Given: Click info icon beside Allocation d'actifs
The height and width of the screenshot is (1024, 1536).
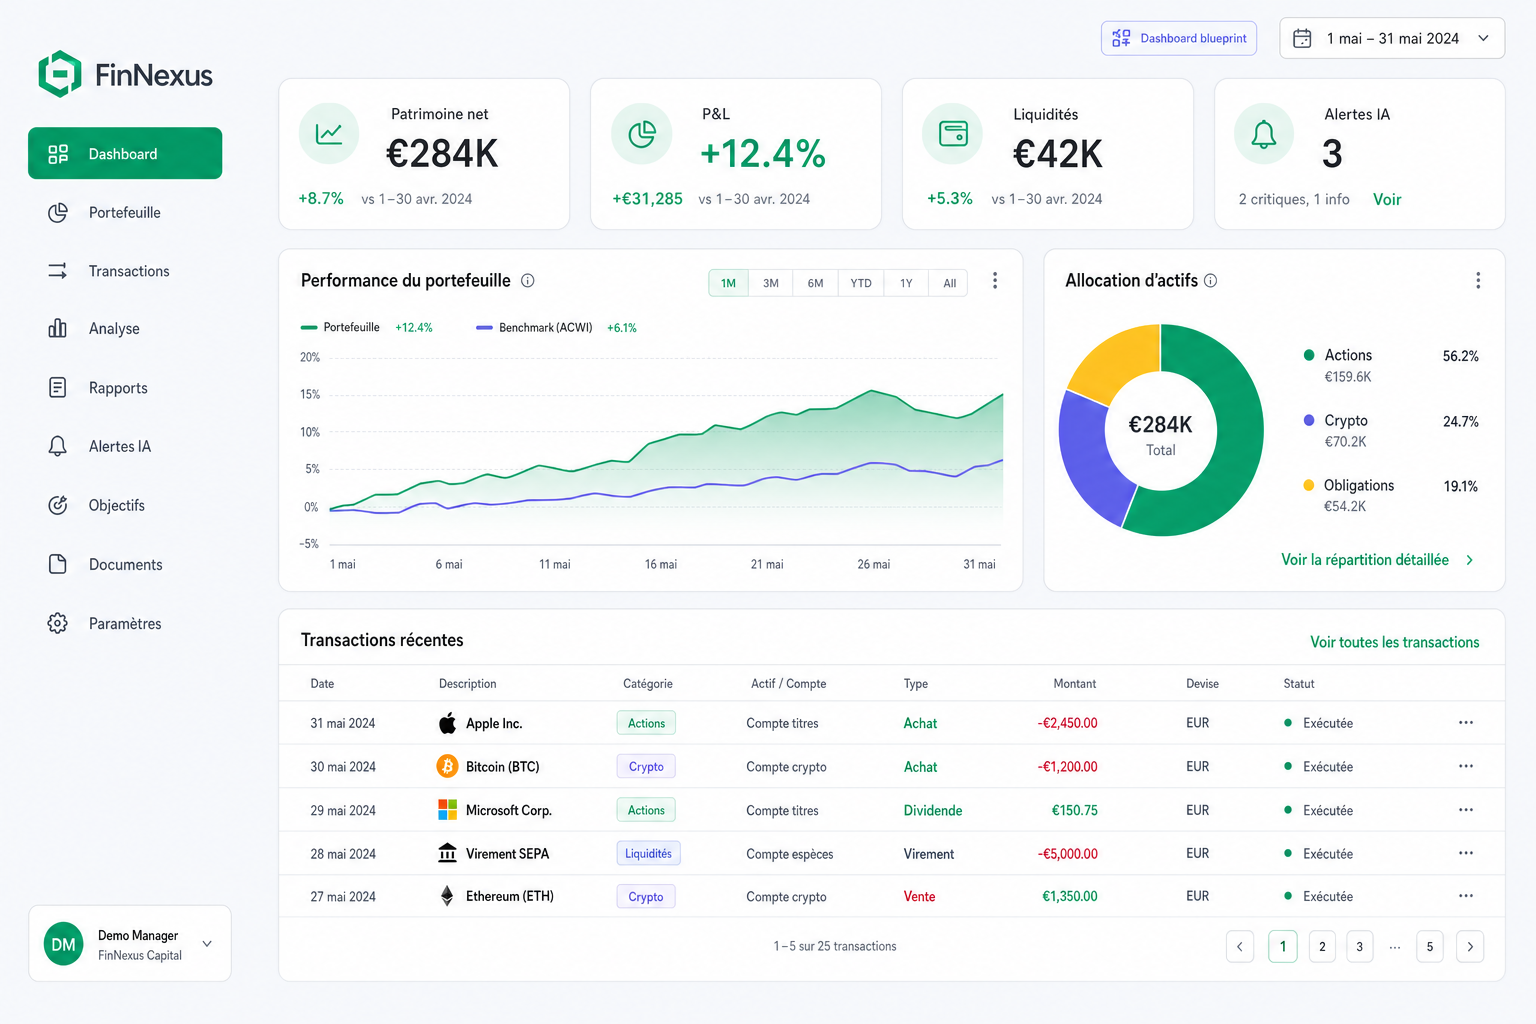Looking at the screenshot, I should pyautogui.click(x=1211, y=281).
